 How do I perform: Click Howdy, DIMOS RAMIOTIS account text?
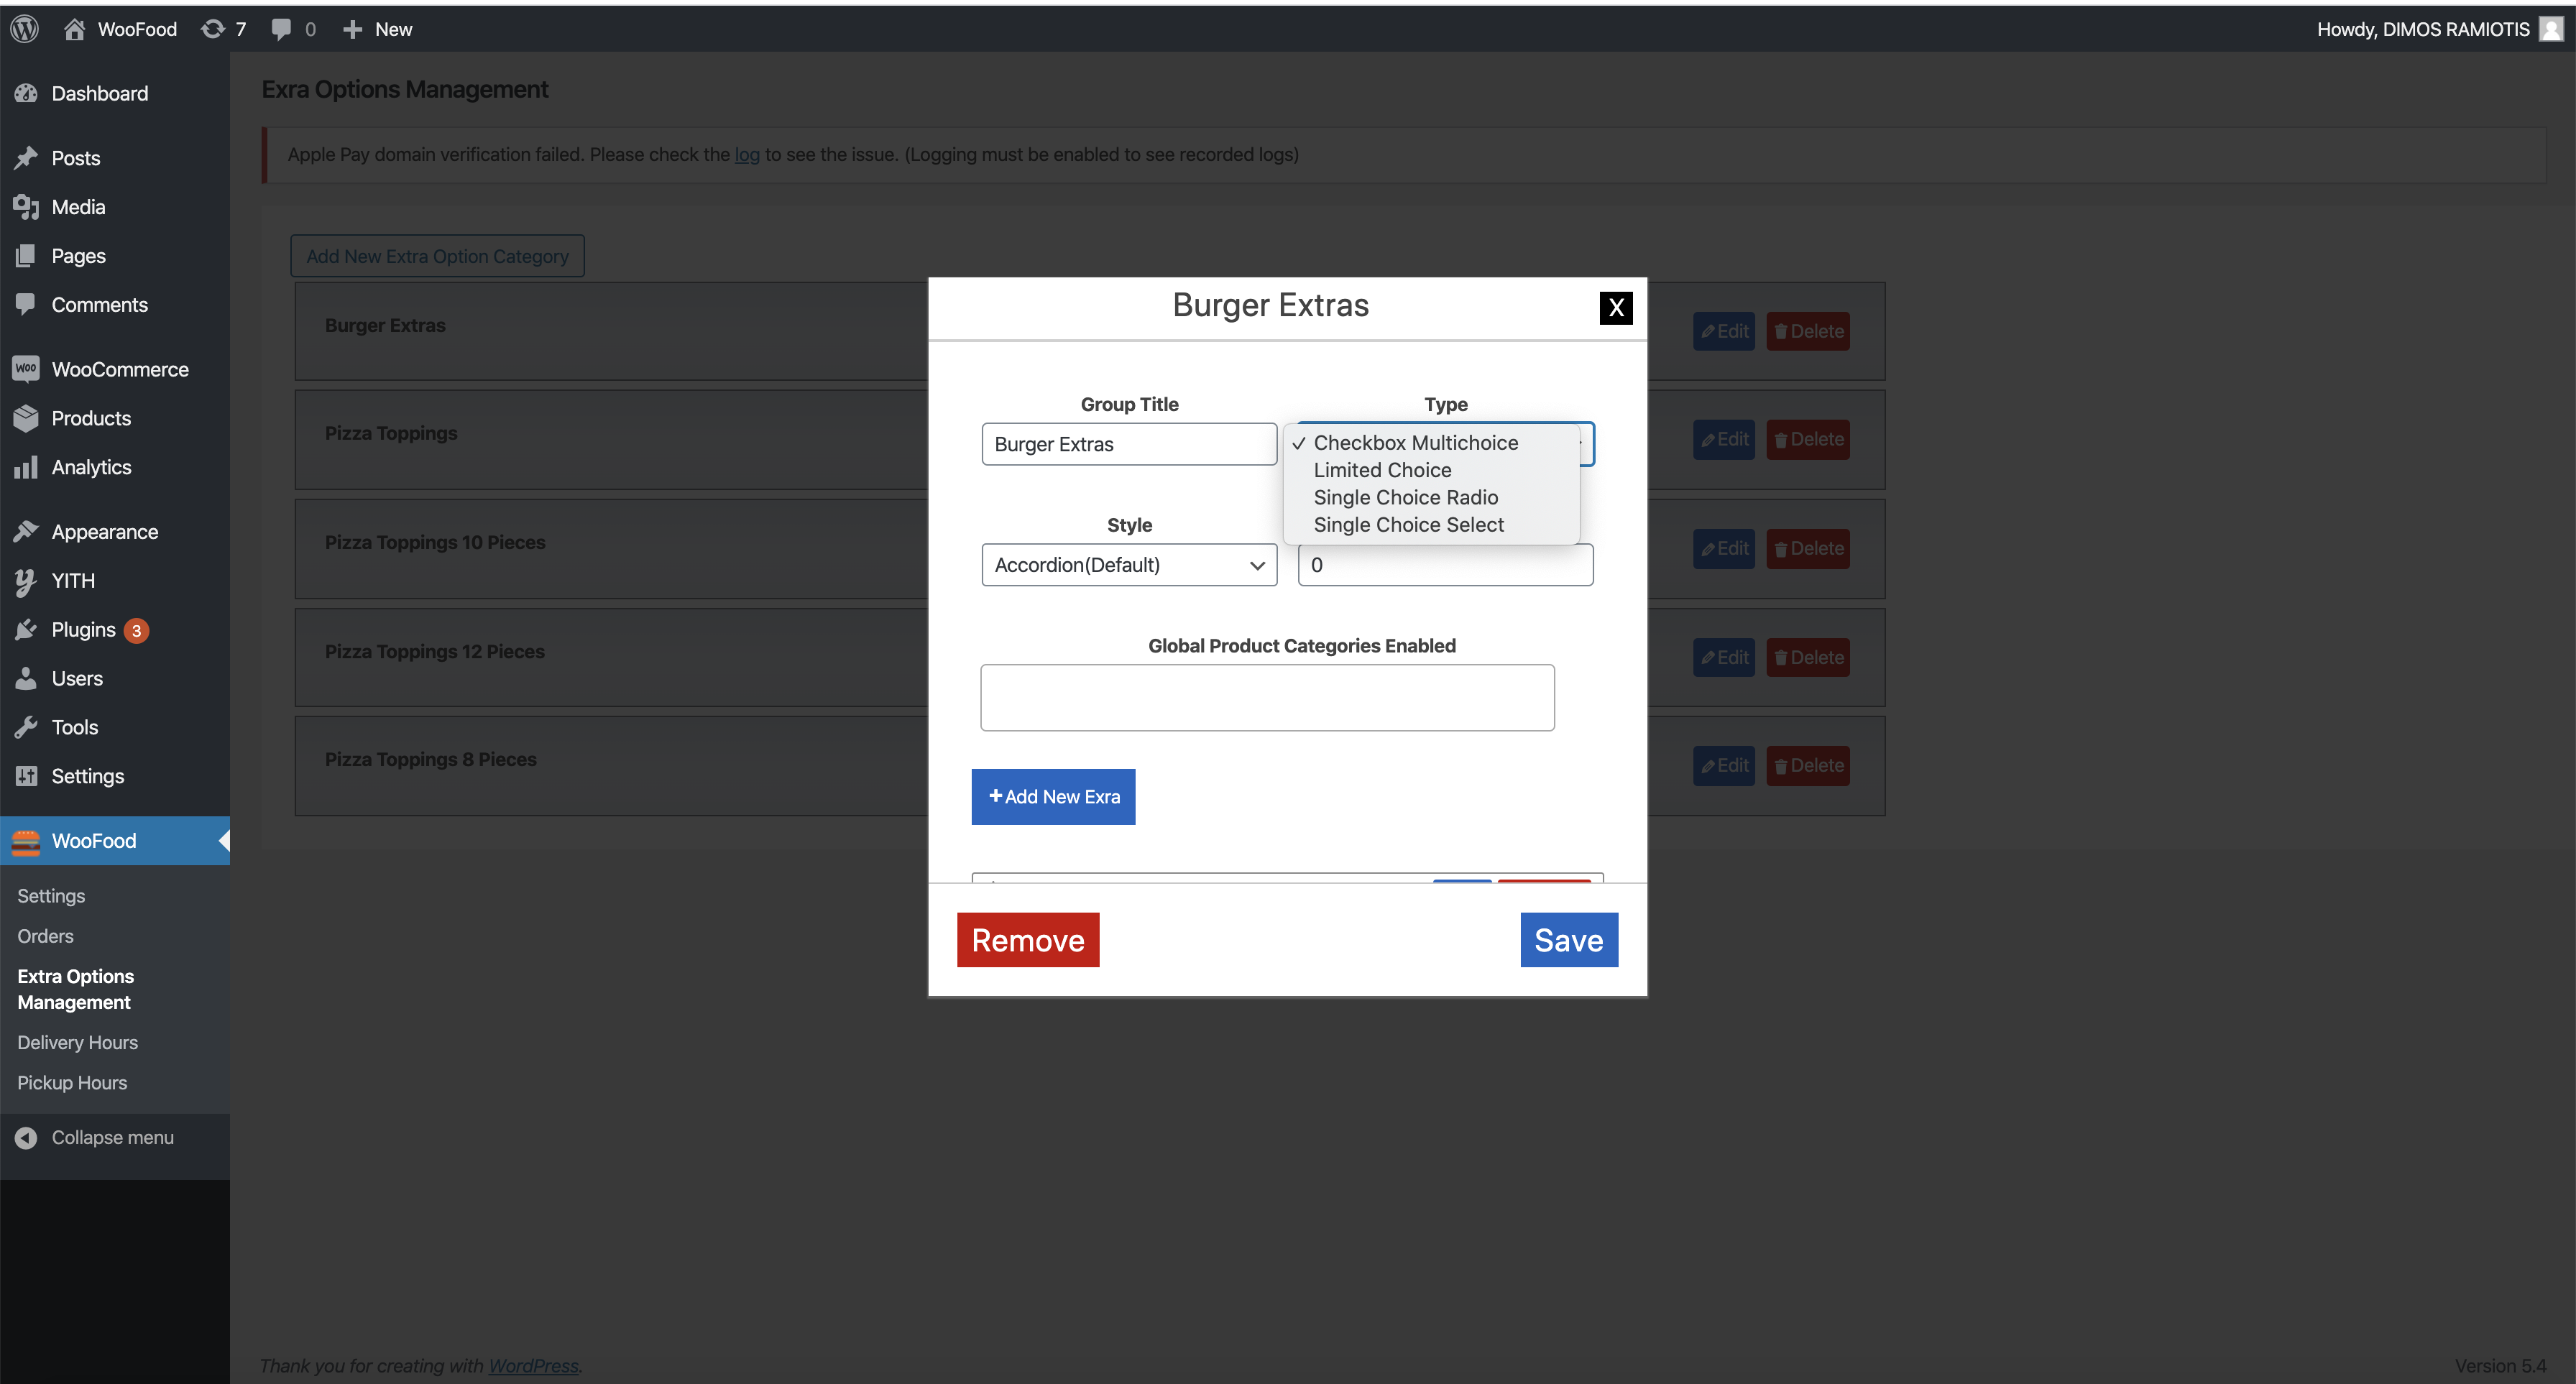click(2423, 29)
